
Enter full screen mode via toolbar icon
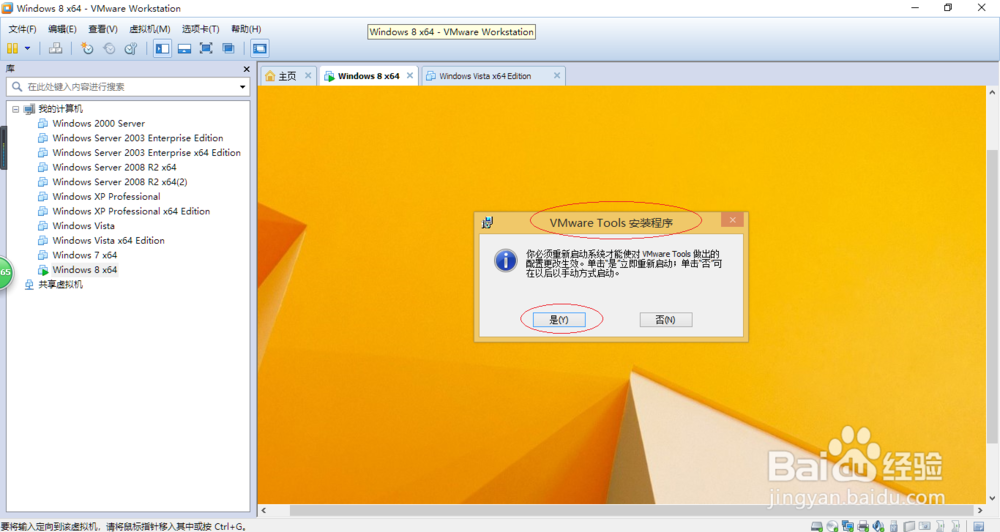pos(206,48)
